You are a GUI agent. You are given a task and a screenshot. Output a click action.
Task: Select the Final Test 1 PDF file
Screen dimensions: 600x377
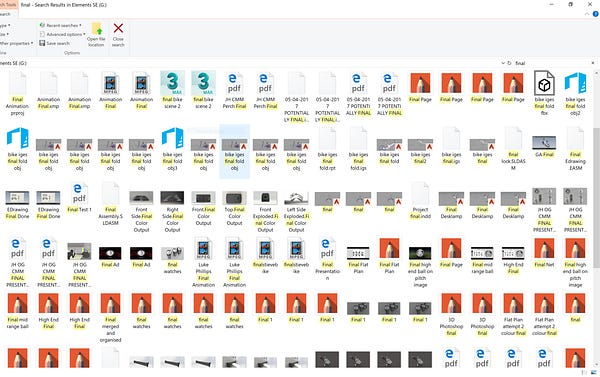(79, 198)
